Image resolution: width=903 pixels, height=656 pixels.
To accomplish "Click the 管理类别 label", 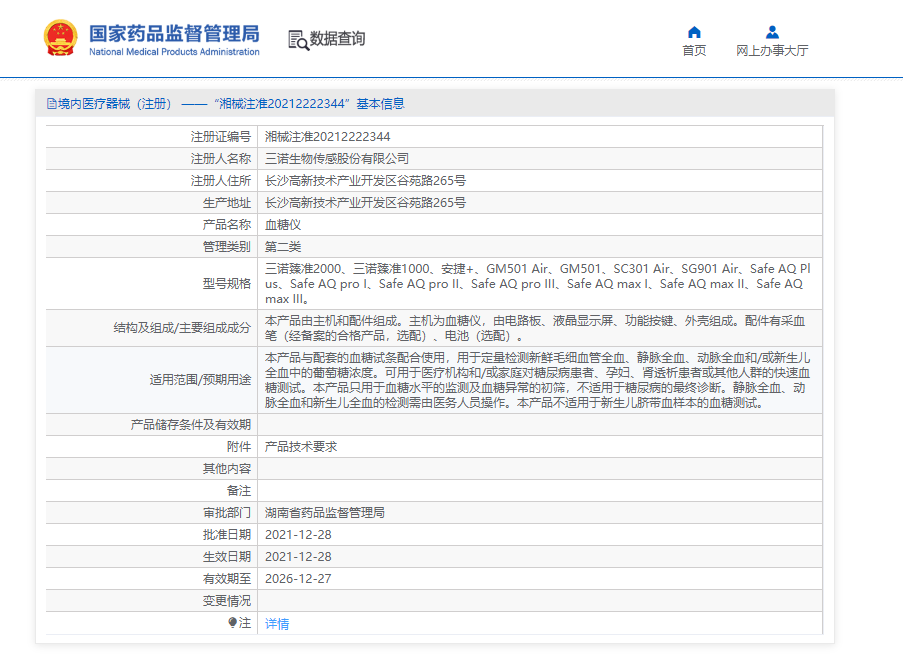I will click(x=227, y=247).
